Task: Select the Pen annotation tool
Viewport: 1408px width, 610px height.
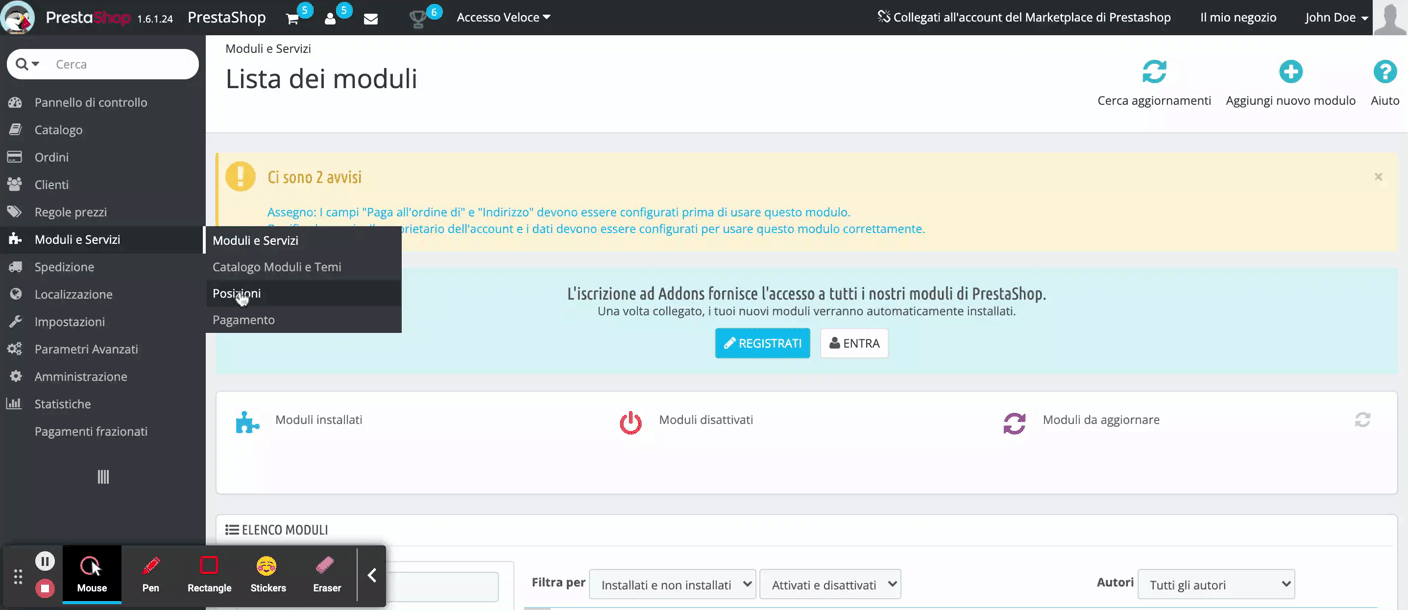Action: 151,575
